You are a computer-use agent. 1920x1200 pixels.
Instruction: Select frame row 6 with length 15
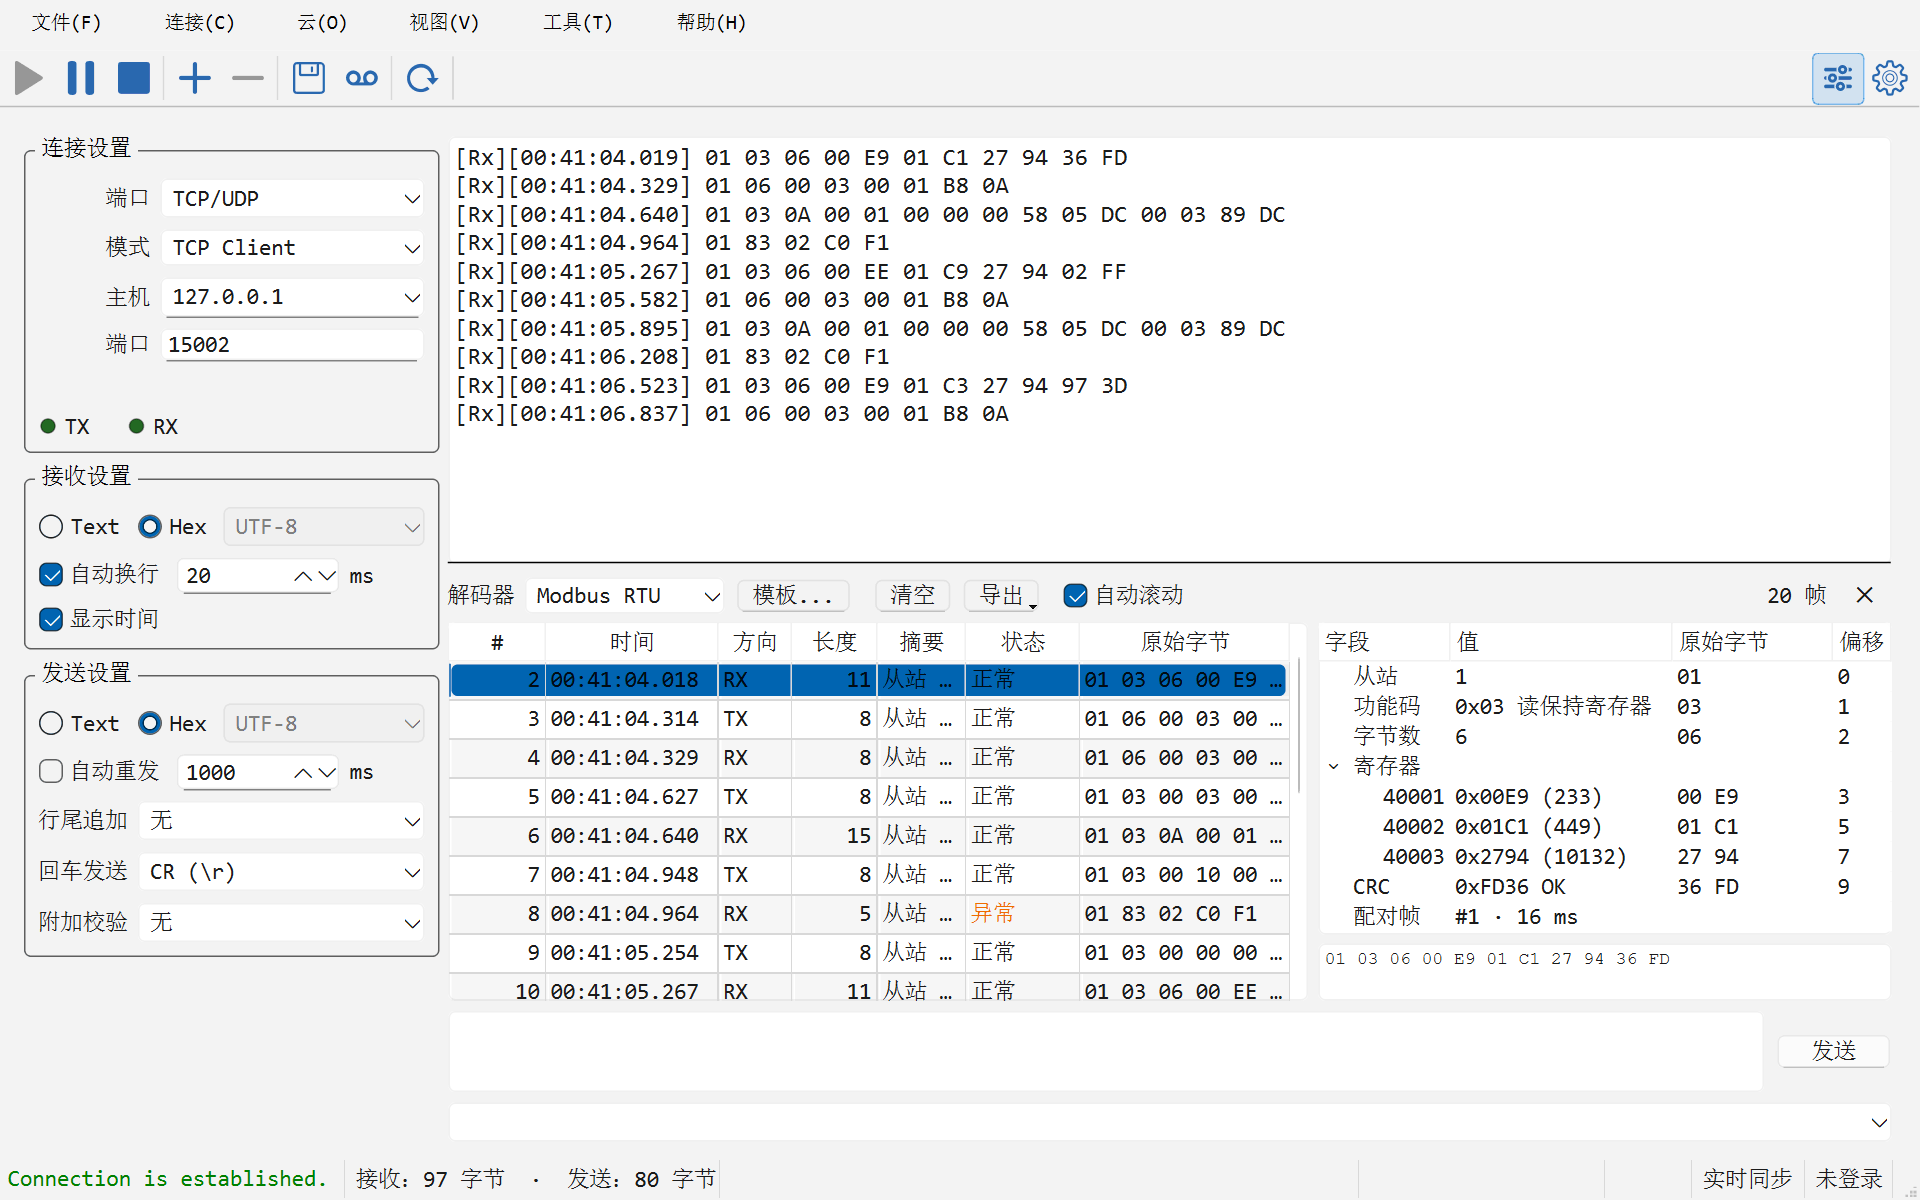[x=868, y=836]
